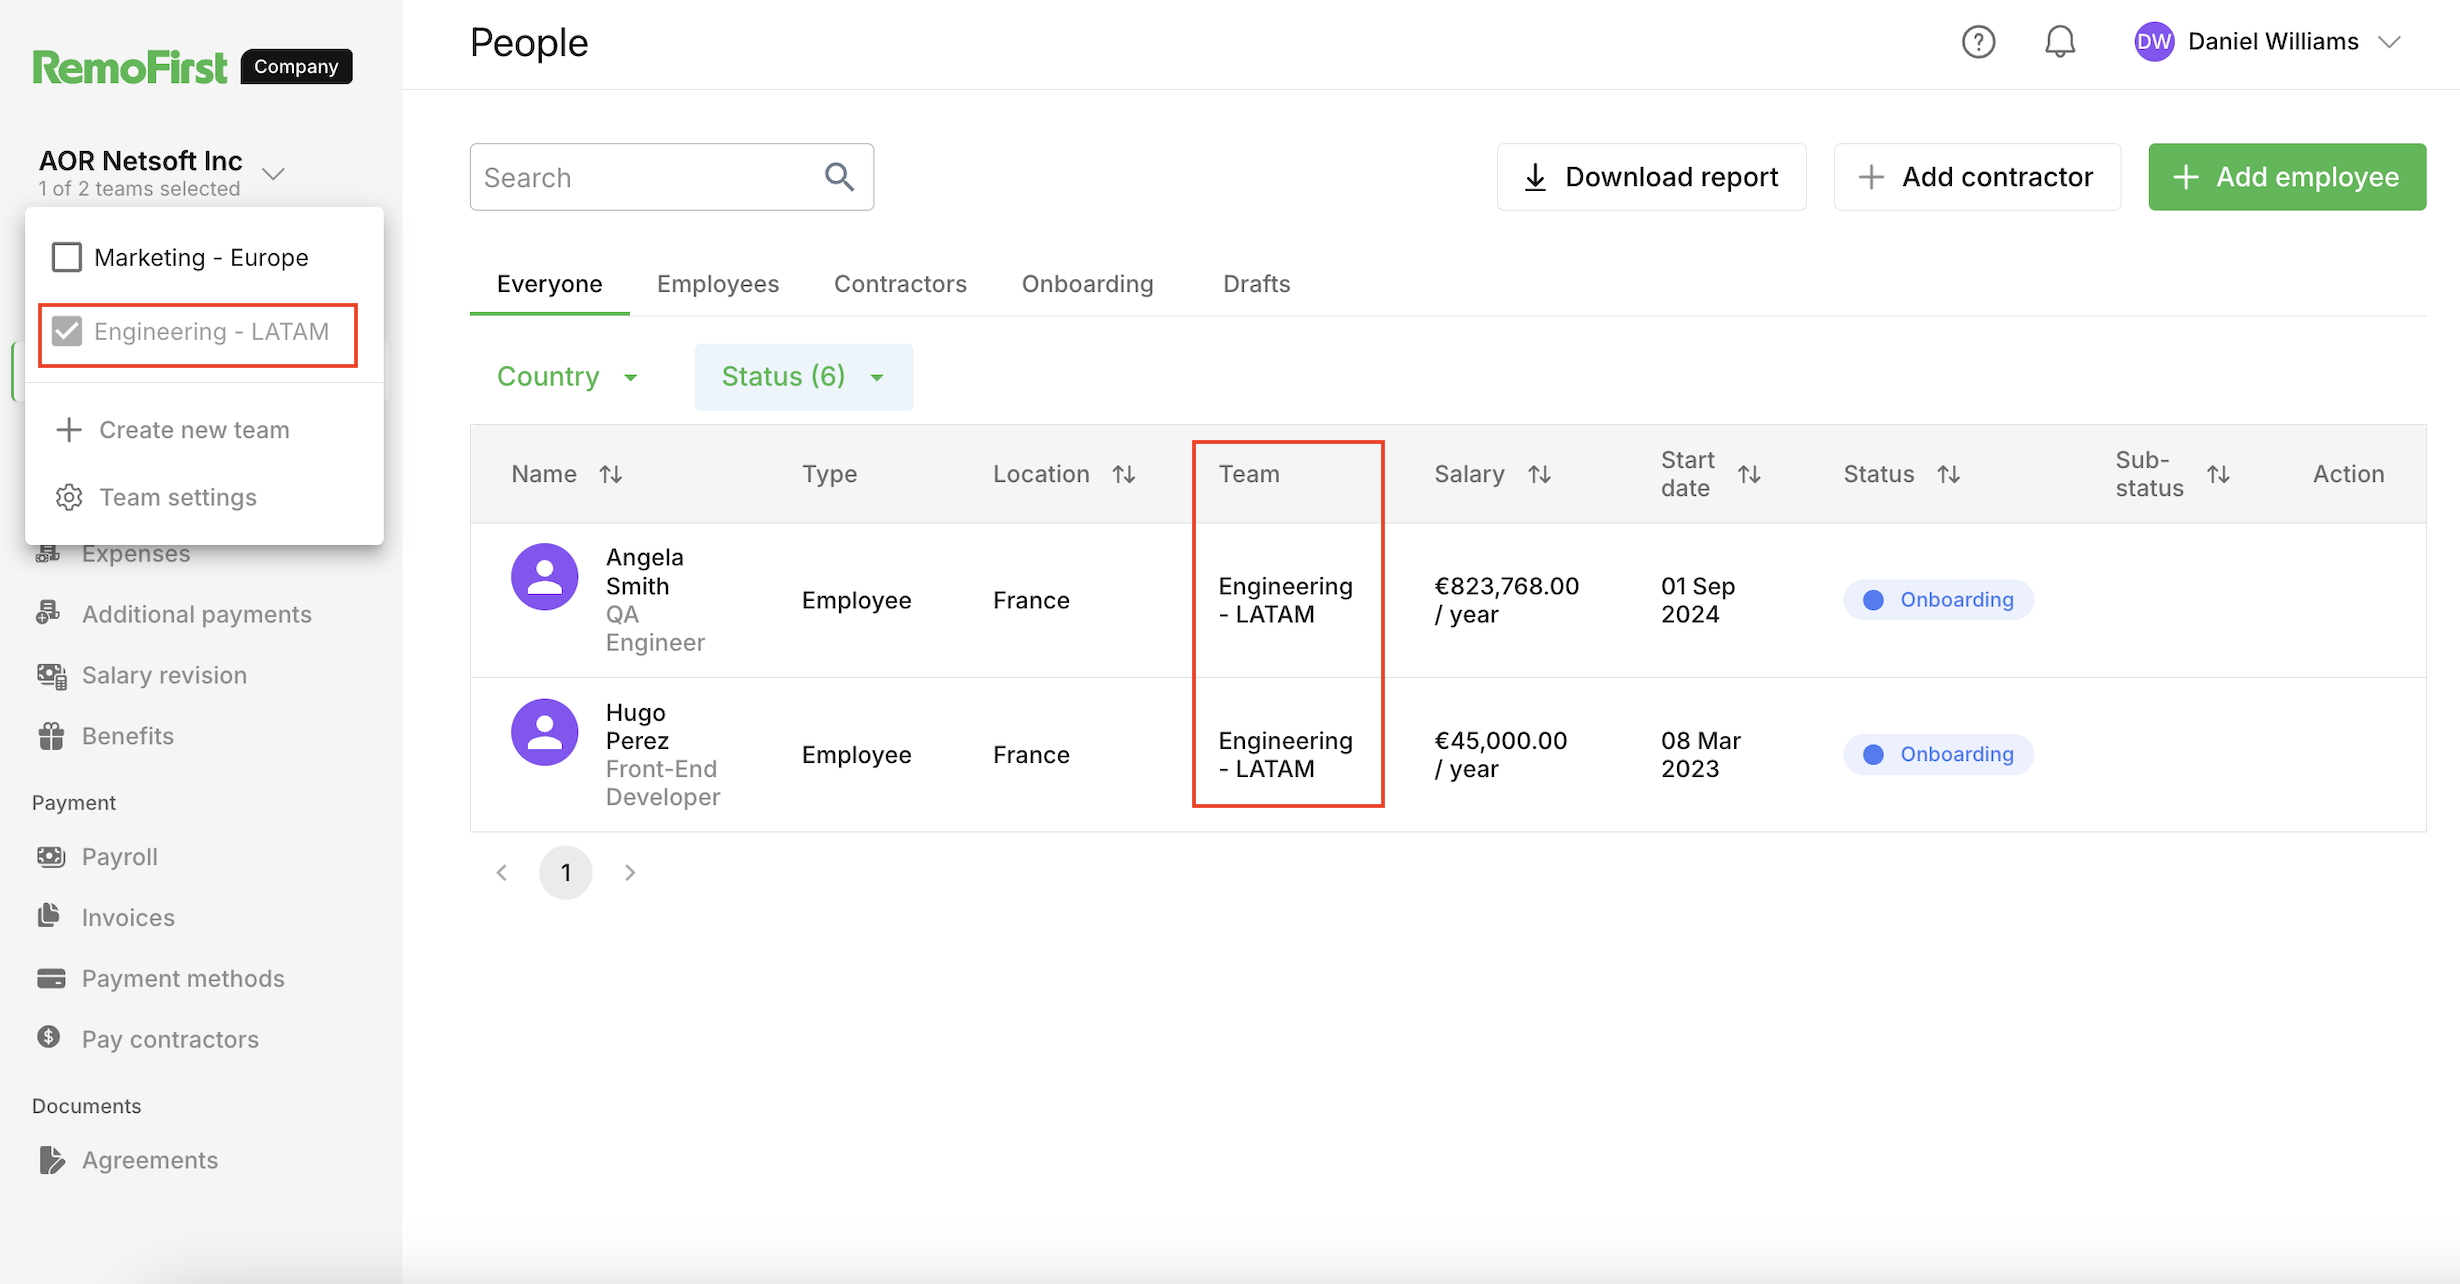2460x1284 pixels.
Task: Click the RemoFirst logo
Action: tap(130, 67)
